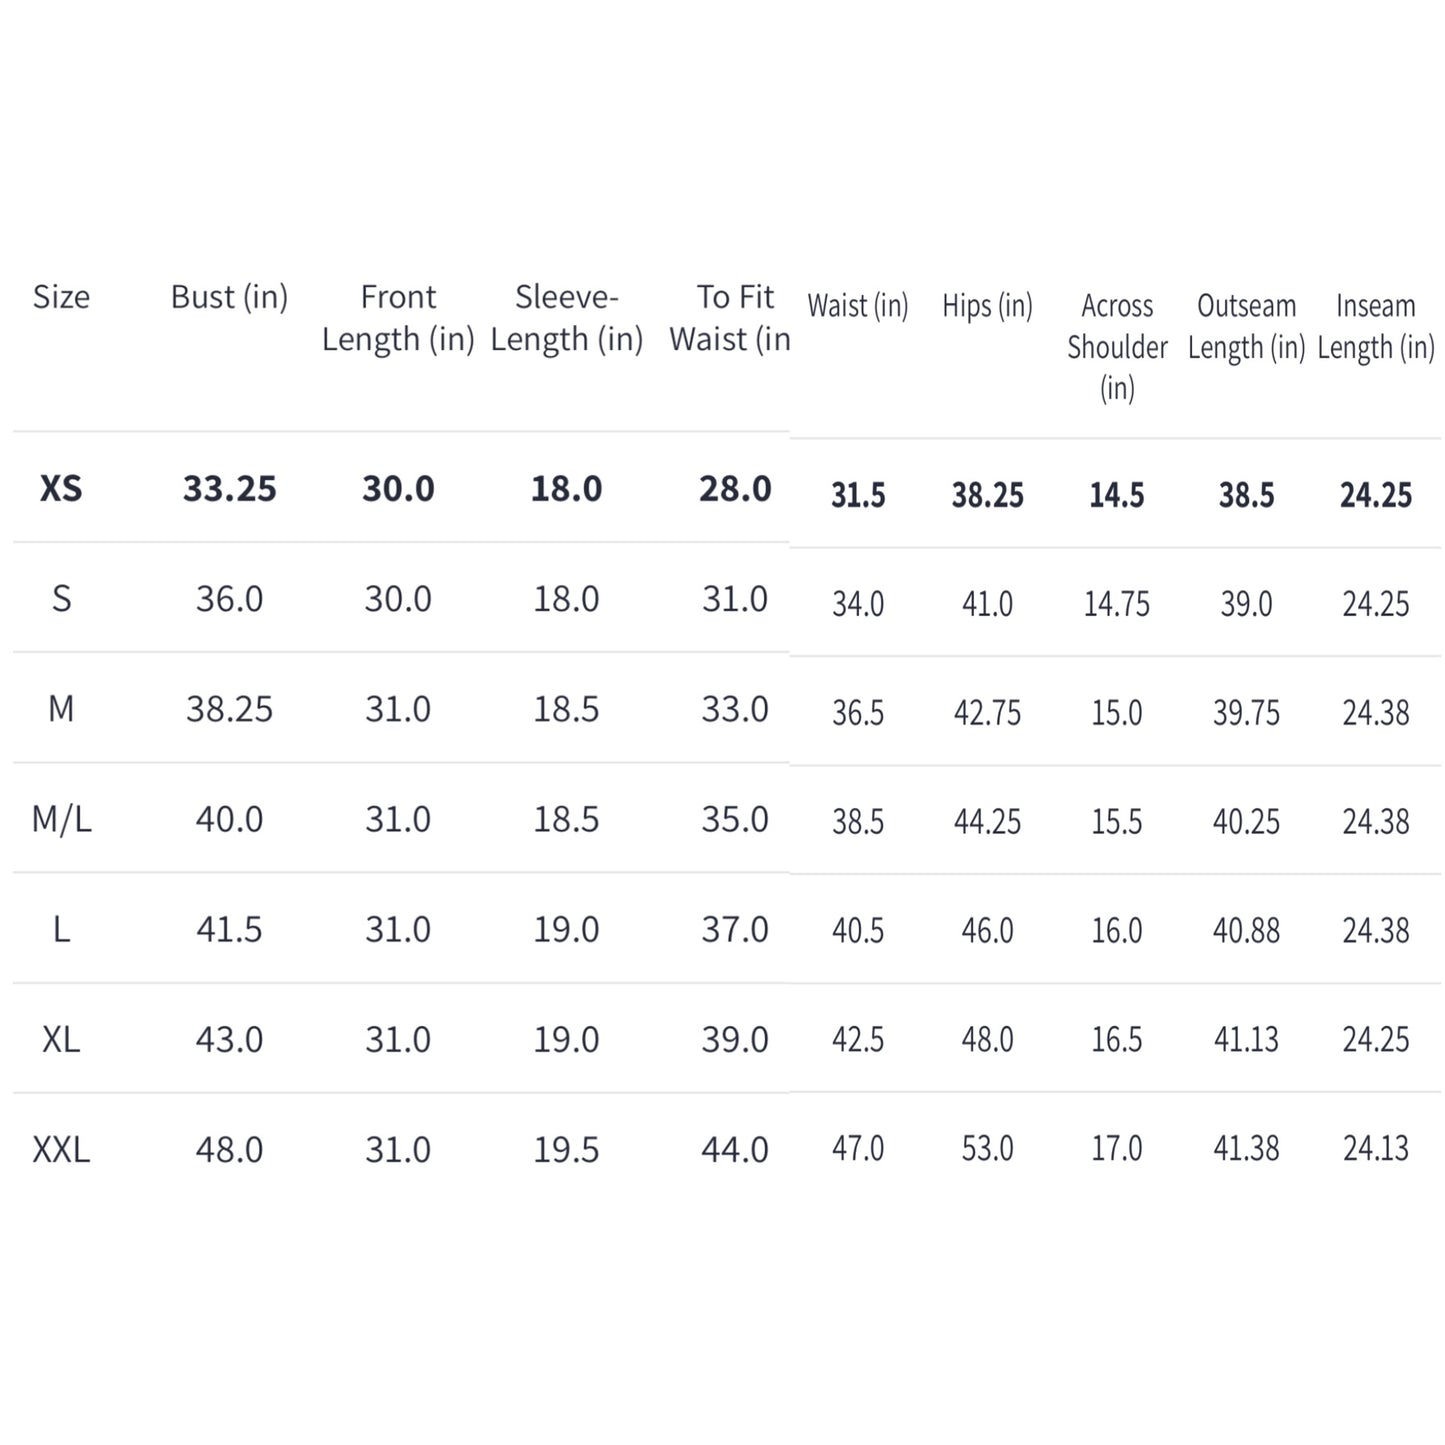Click the XXL hips value 53.0
Viewport: 1445px width, 1445px height.
987,1148
